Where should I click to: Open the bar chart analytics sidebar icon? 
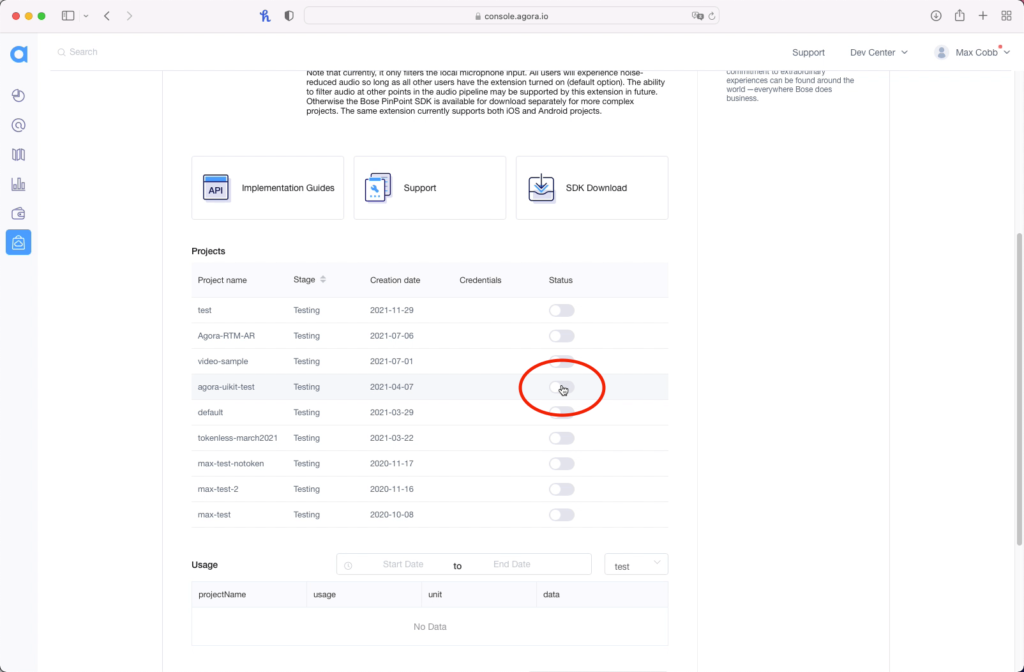point(18,184)
